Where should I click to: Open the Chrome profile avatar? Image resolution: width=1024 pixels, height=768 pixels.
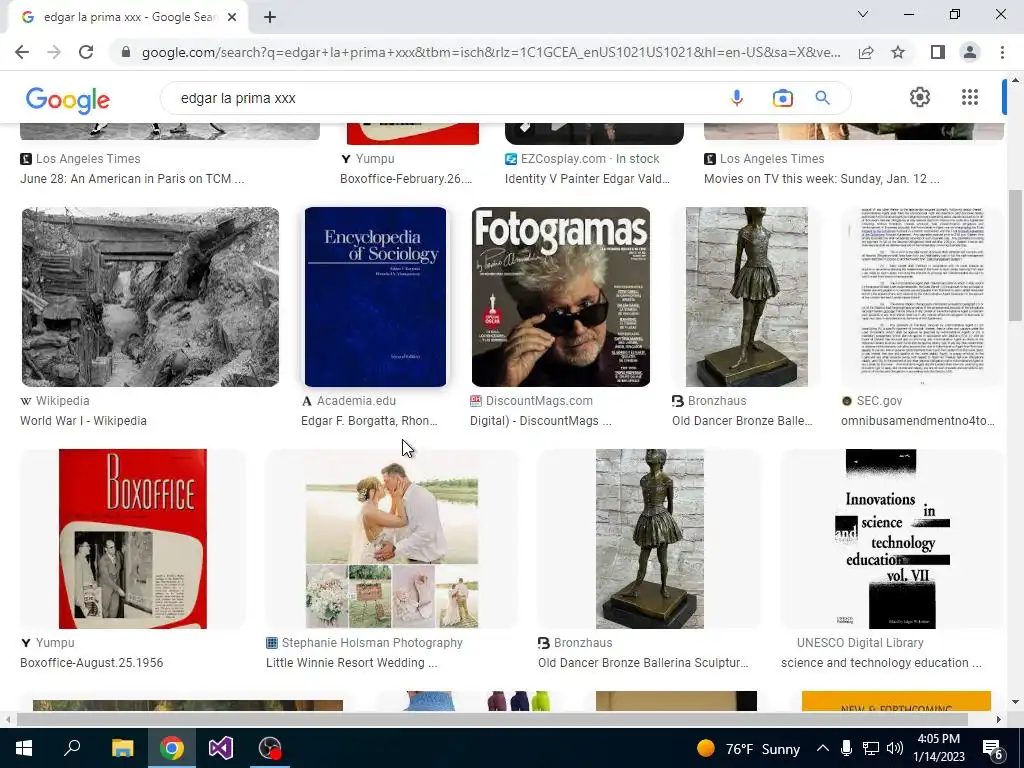(970, 52)
